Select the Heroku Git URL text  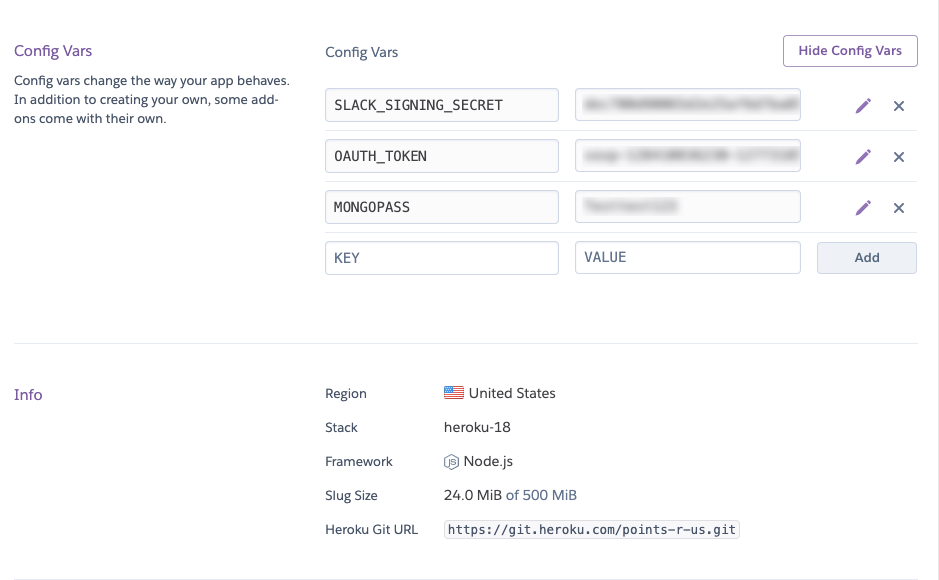click(592, 529)
